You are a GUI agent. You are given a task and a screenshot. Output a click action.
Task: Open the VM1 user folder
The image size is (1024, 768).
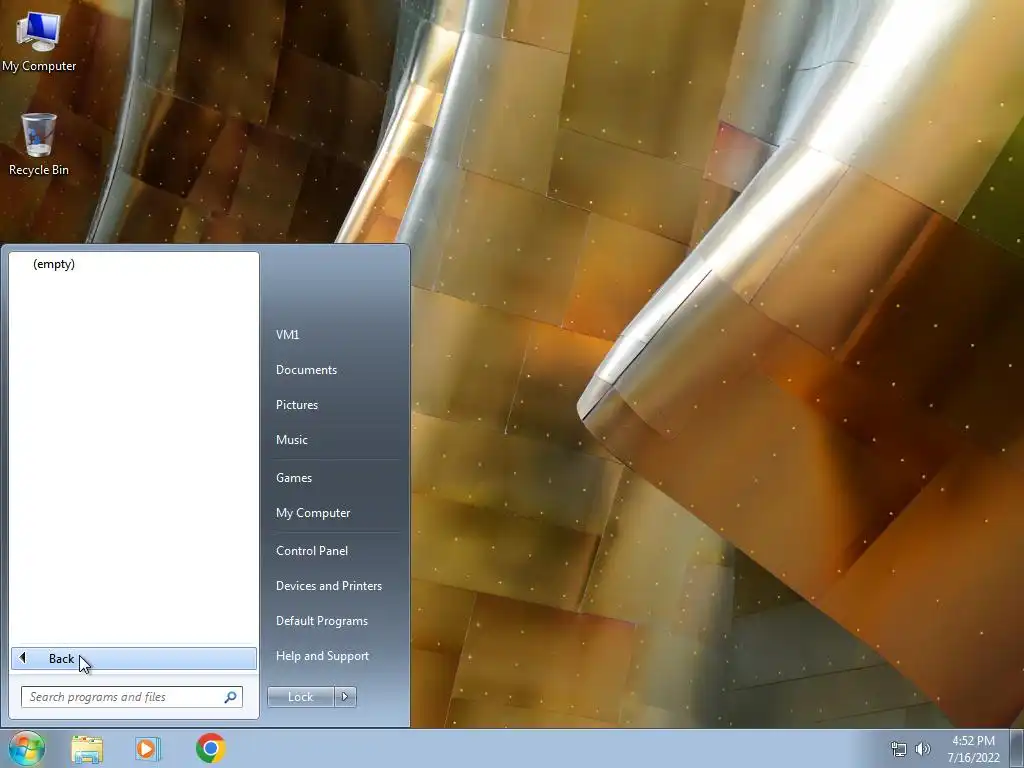pyautogui.click(x=287, y=334)
